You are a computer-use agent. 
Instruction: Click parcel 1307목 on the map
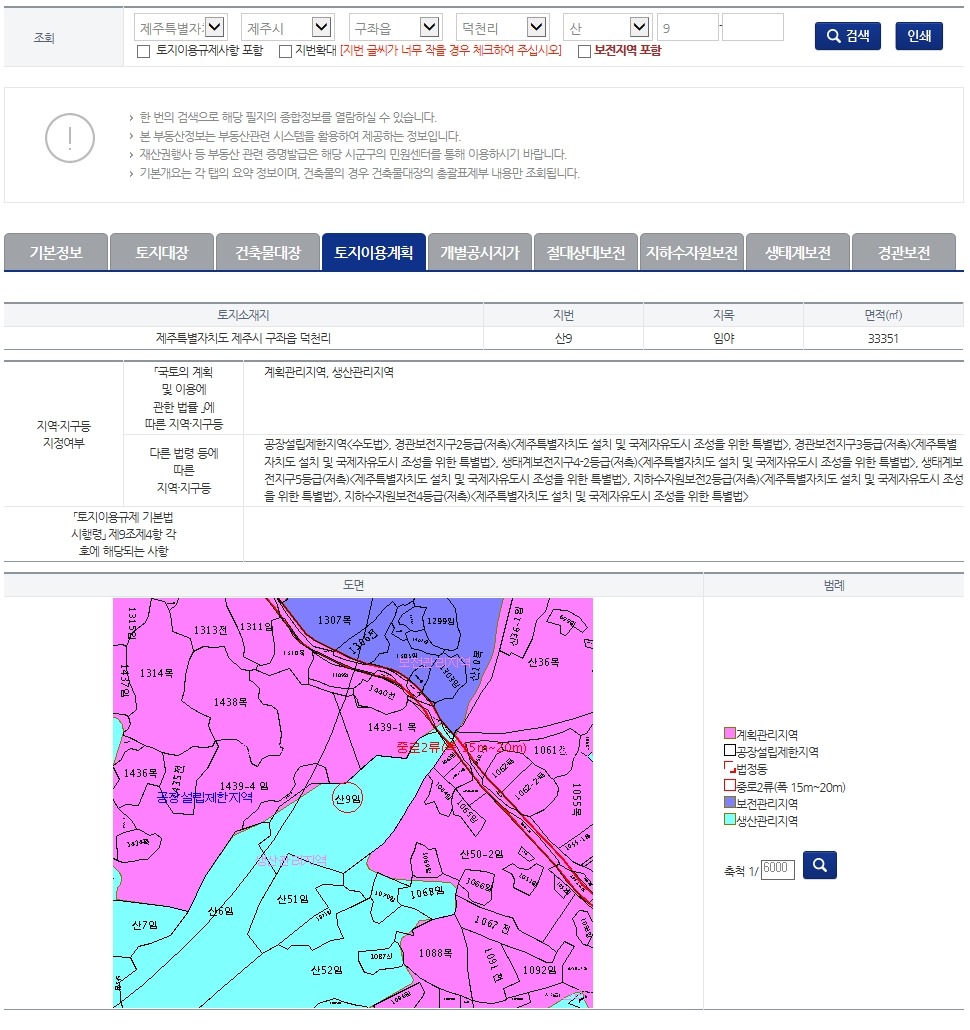pos(334,619)
